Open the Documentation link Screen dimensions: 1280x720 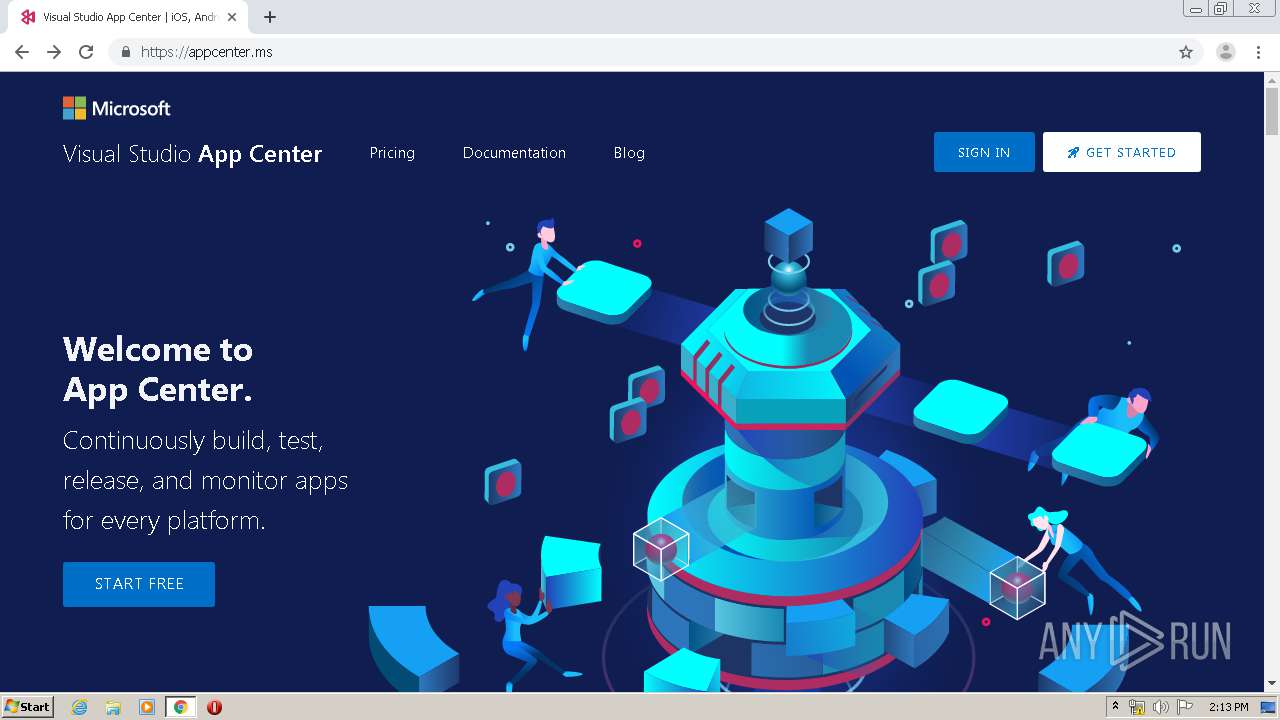tap(514, 153)
